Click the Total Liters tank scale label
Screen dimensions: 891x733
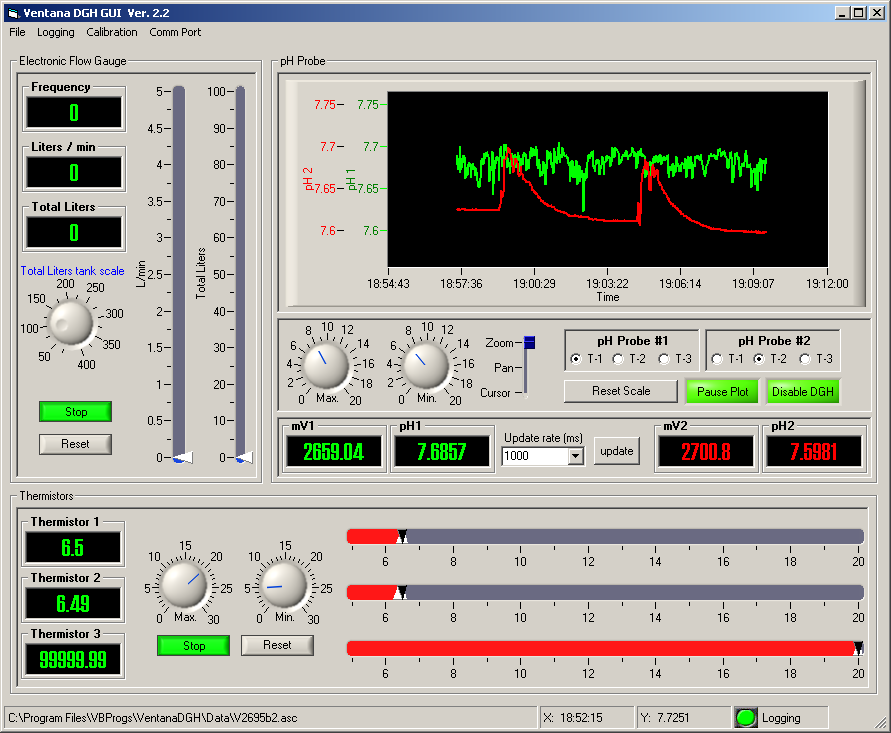coord(72,271)
